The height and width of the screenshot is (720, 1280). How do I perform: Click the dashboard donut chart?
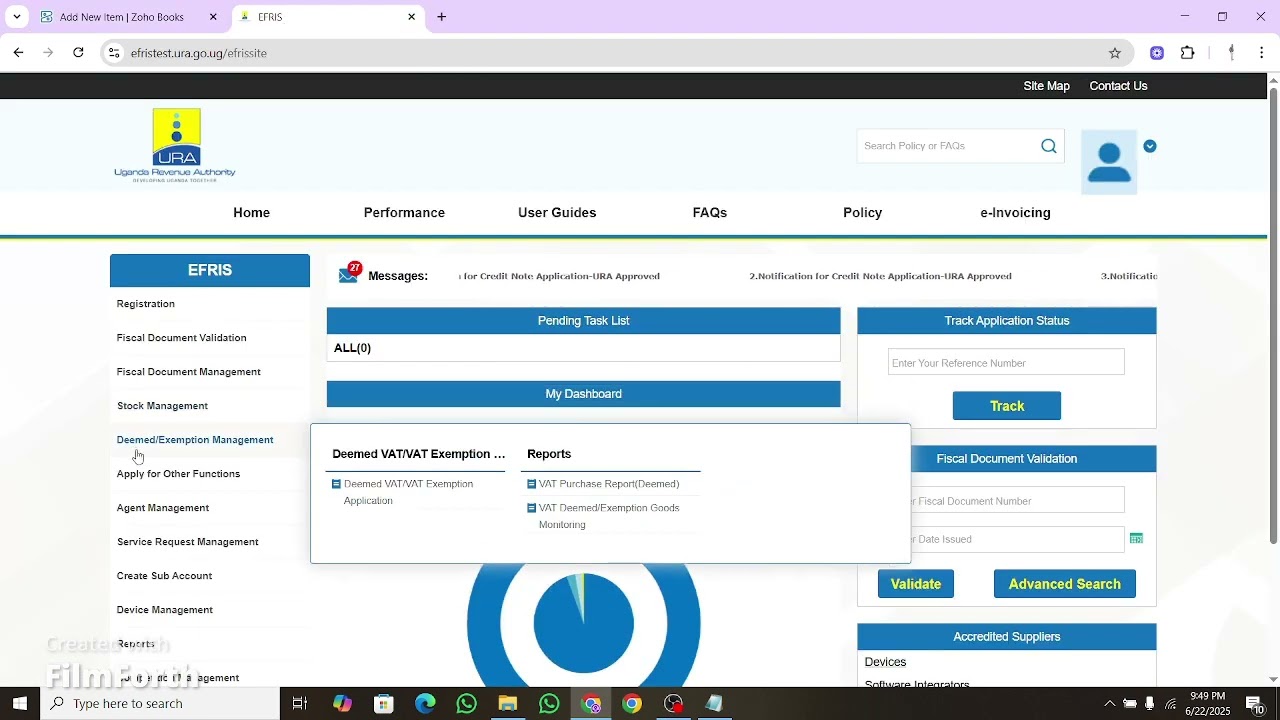tap(584, 624)
